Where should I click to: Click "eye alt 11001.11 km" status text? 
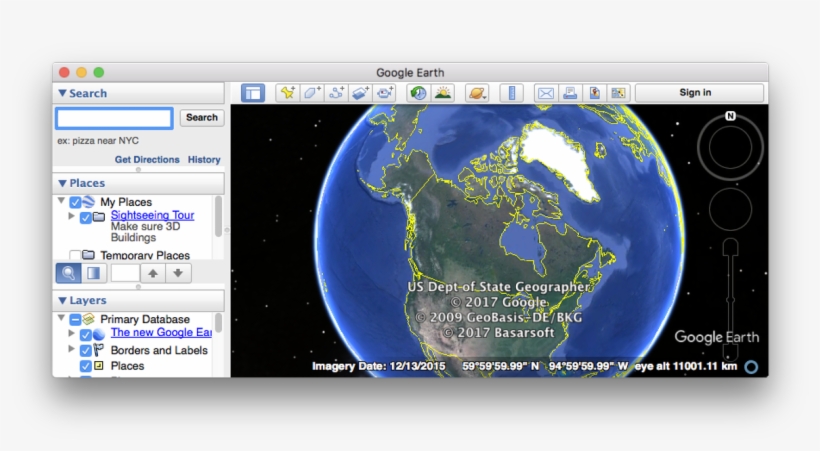coord(686,366)
